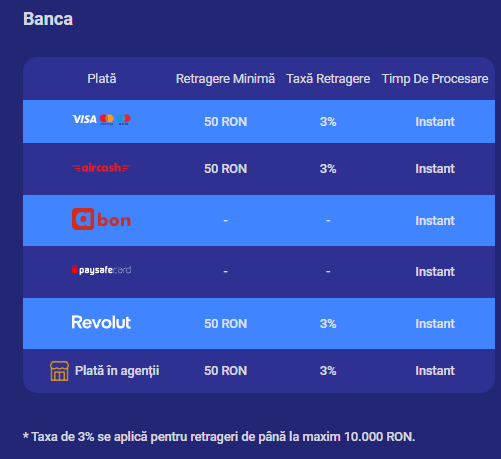Click the agency shop icon

point(59,371)
